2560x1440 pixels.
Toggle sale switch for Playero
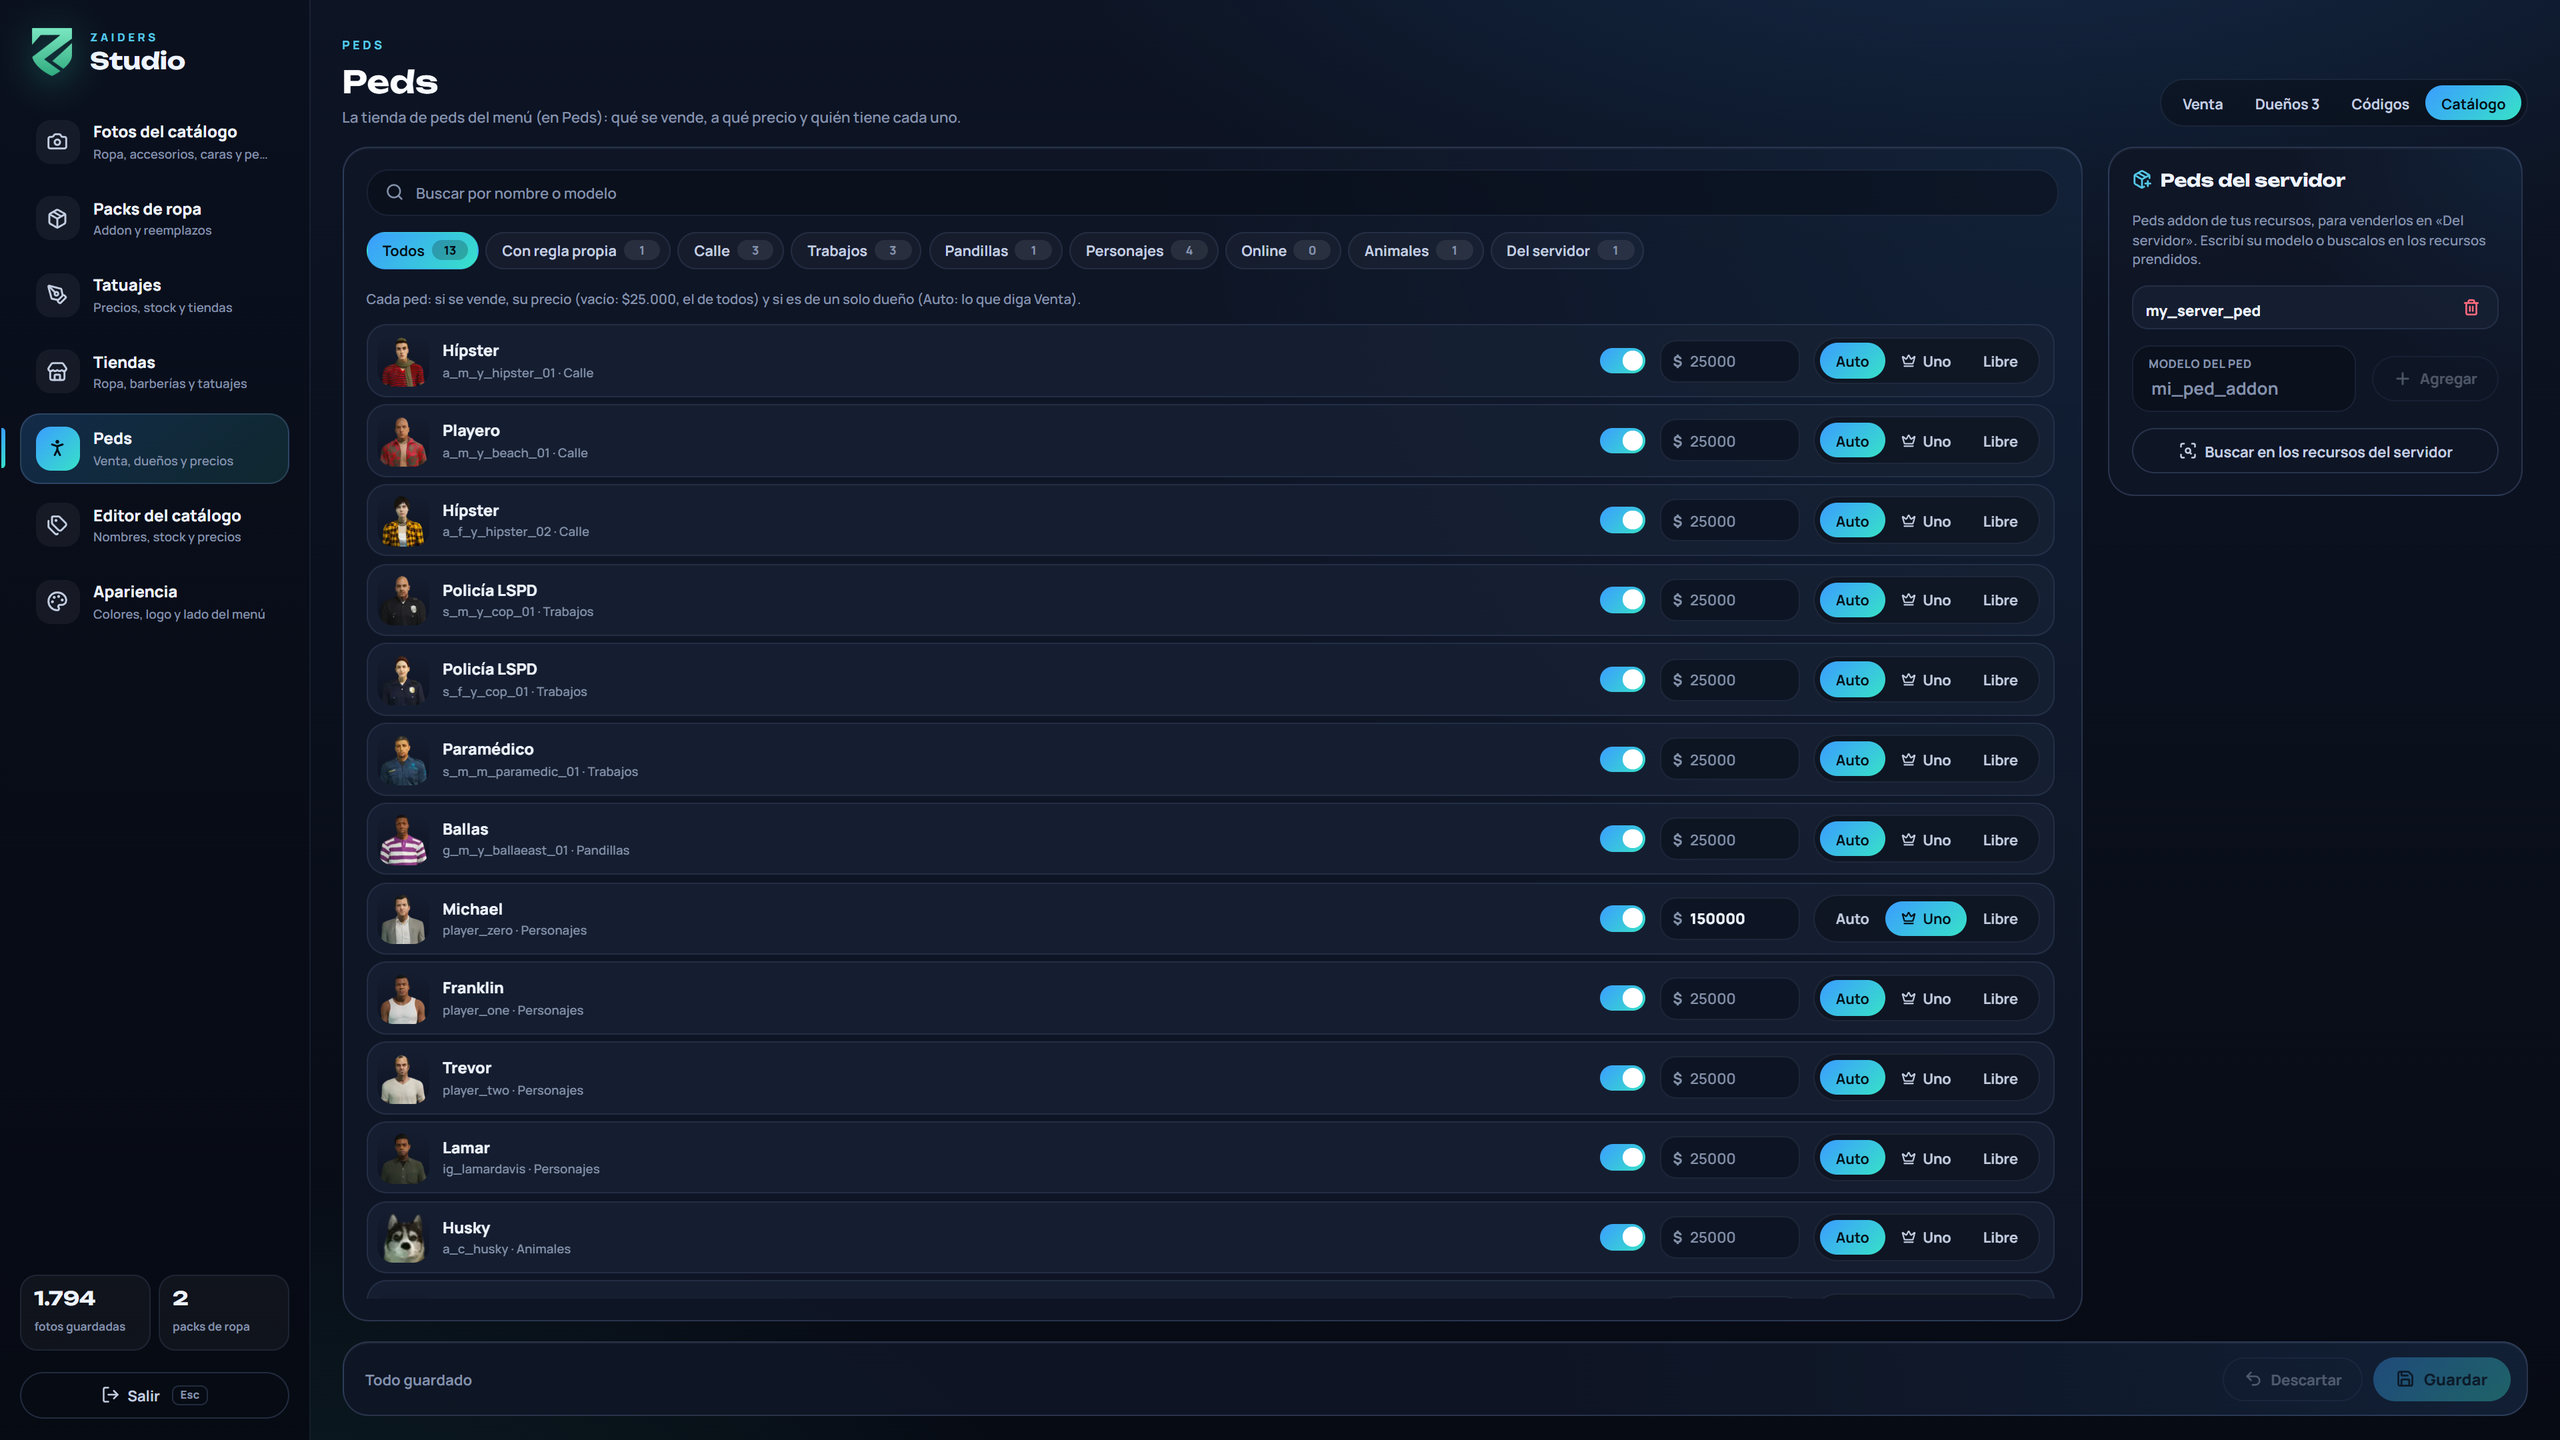coord(1622,441)
